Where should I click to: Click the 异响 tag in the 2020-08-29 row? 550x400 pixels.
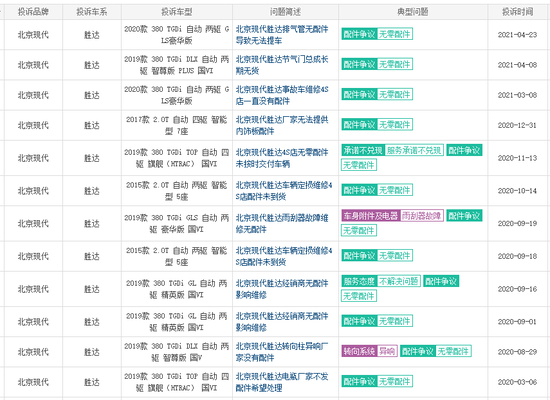[387, 351]
